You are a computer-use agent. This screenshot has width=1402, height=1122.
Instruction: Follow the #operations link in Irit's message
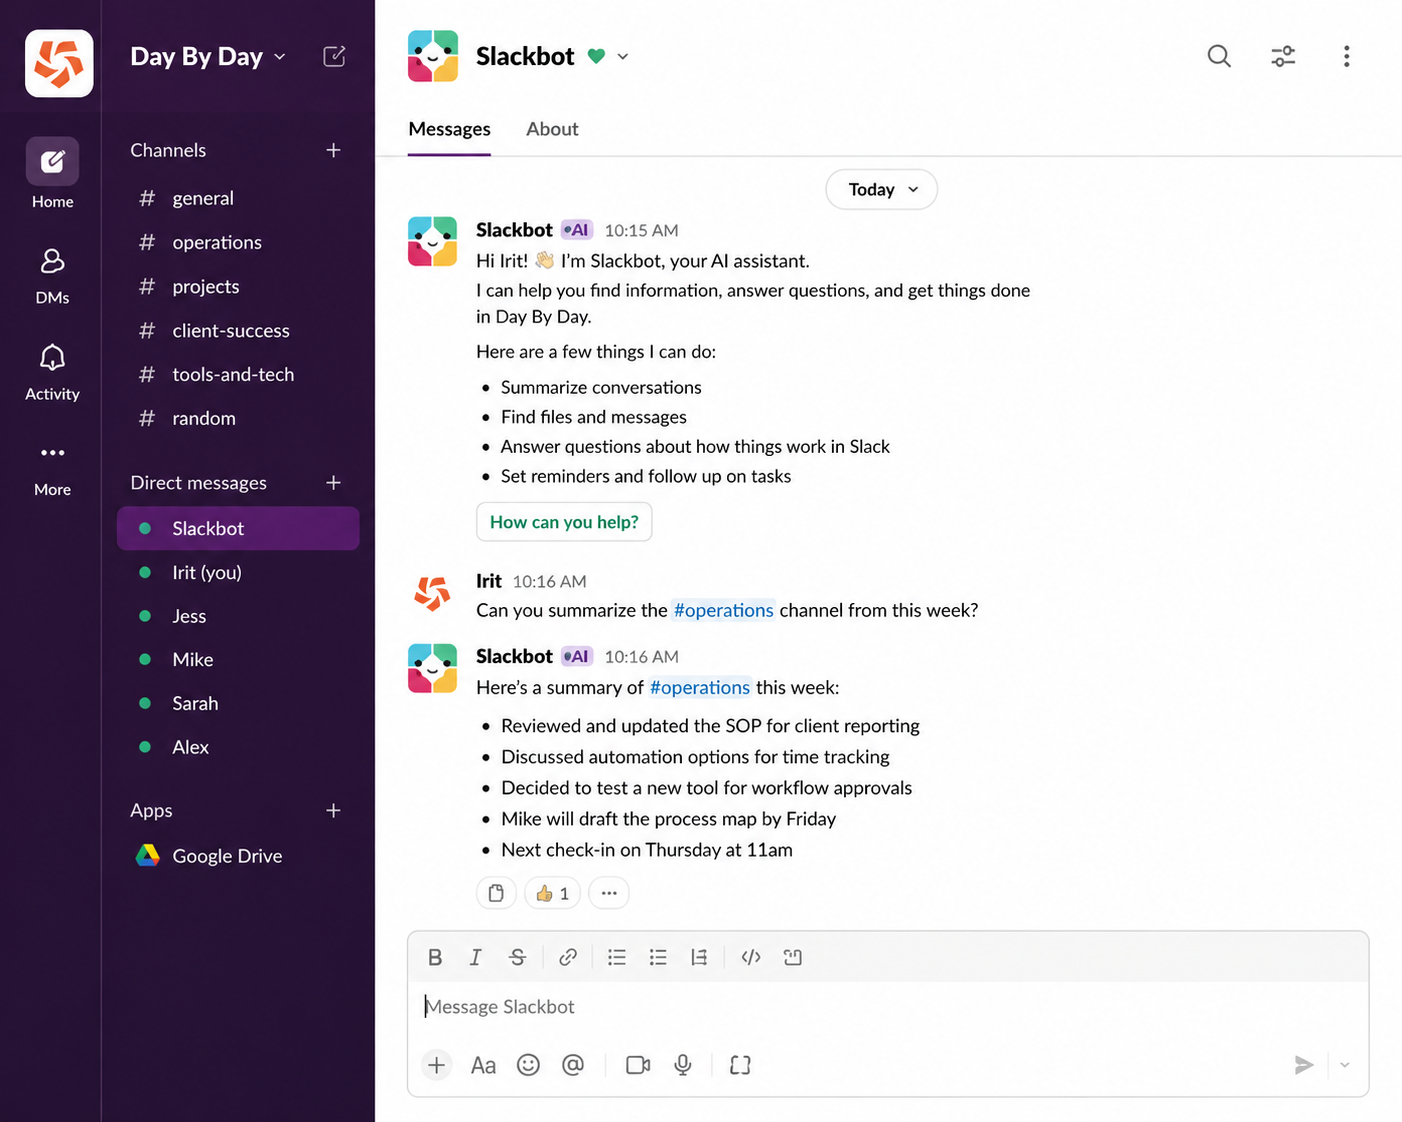point(723,610)
